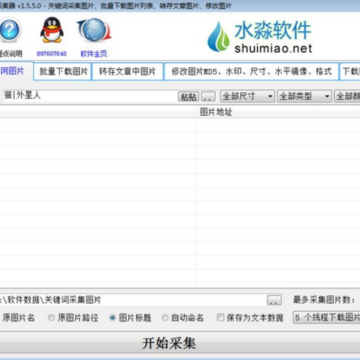Click the 最多采集图片数 label
The image size is (360, 360).
click(x=324, y=300)
